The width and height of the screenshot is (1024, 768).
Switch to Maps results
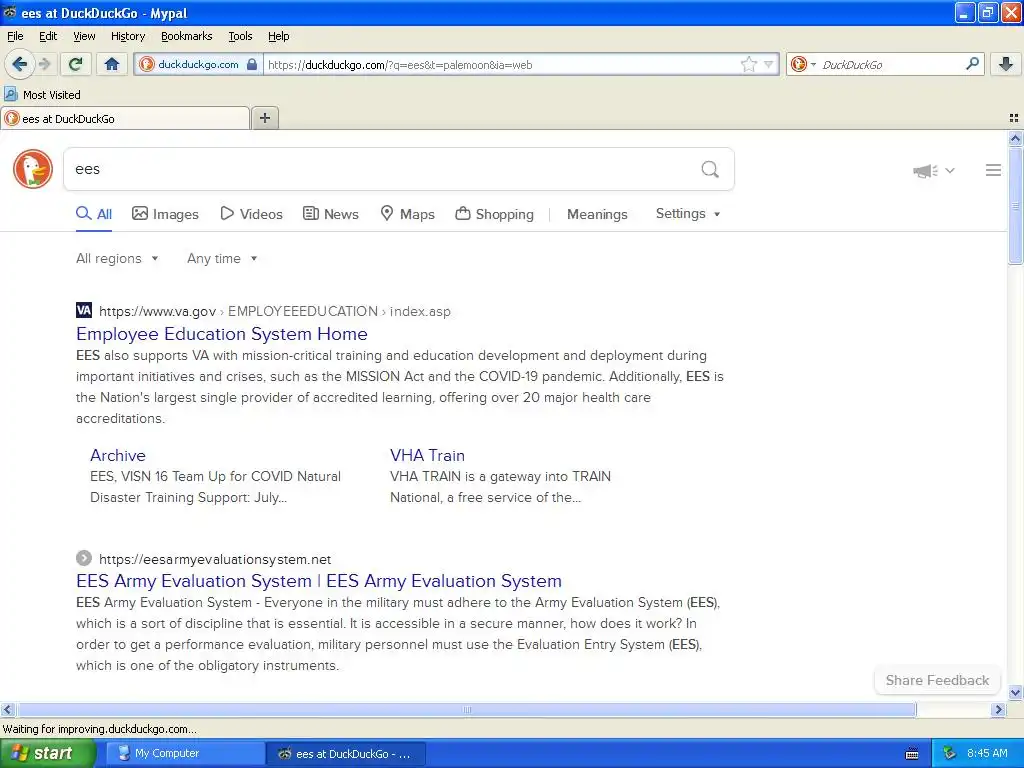coord(408,214)
